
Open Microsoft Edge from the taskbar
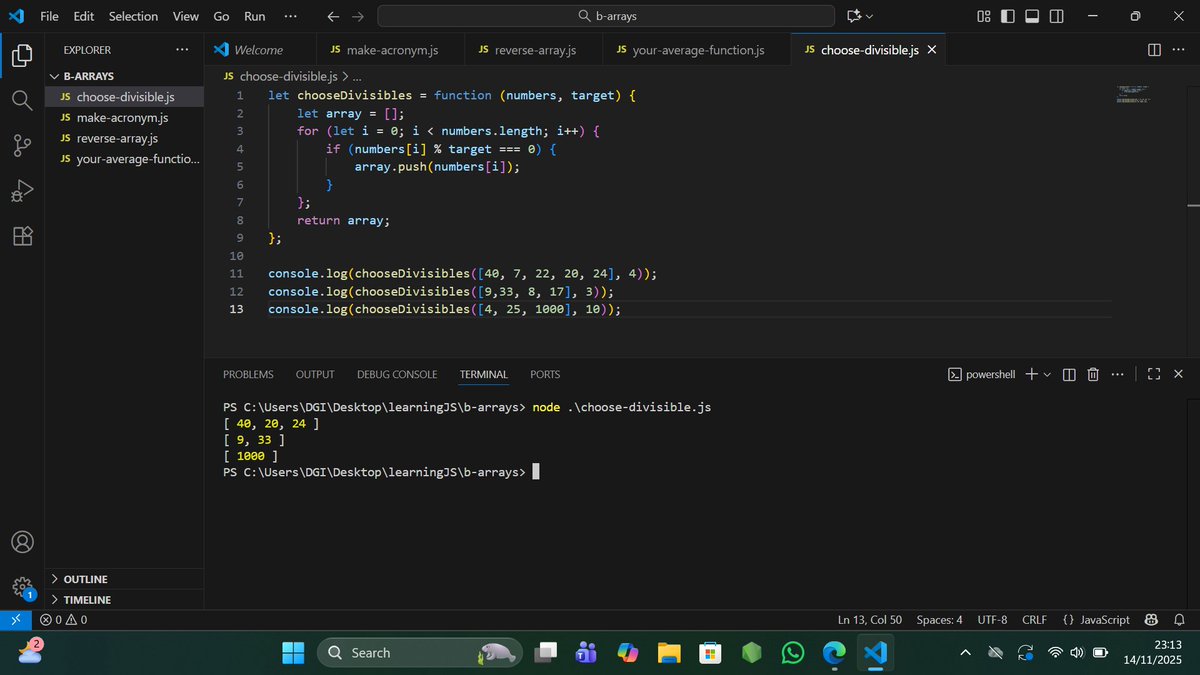(x=833, y=652)
